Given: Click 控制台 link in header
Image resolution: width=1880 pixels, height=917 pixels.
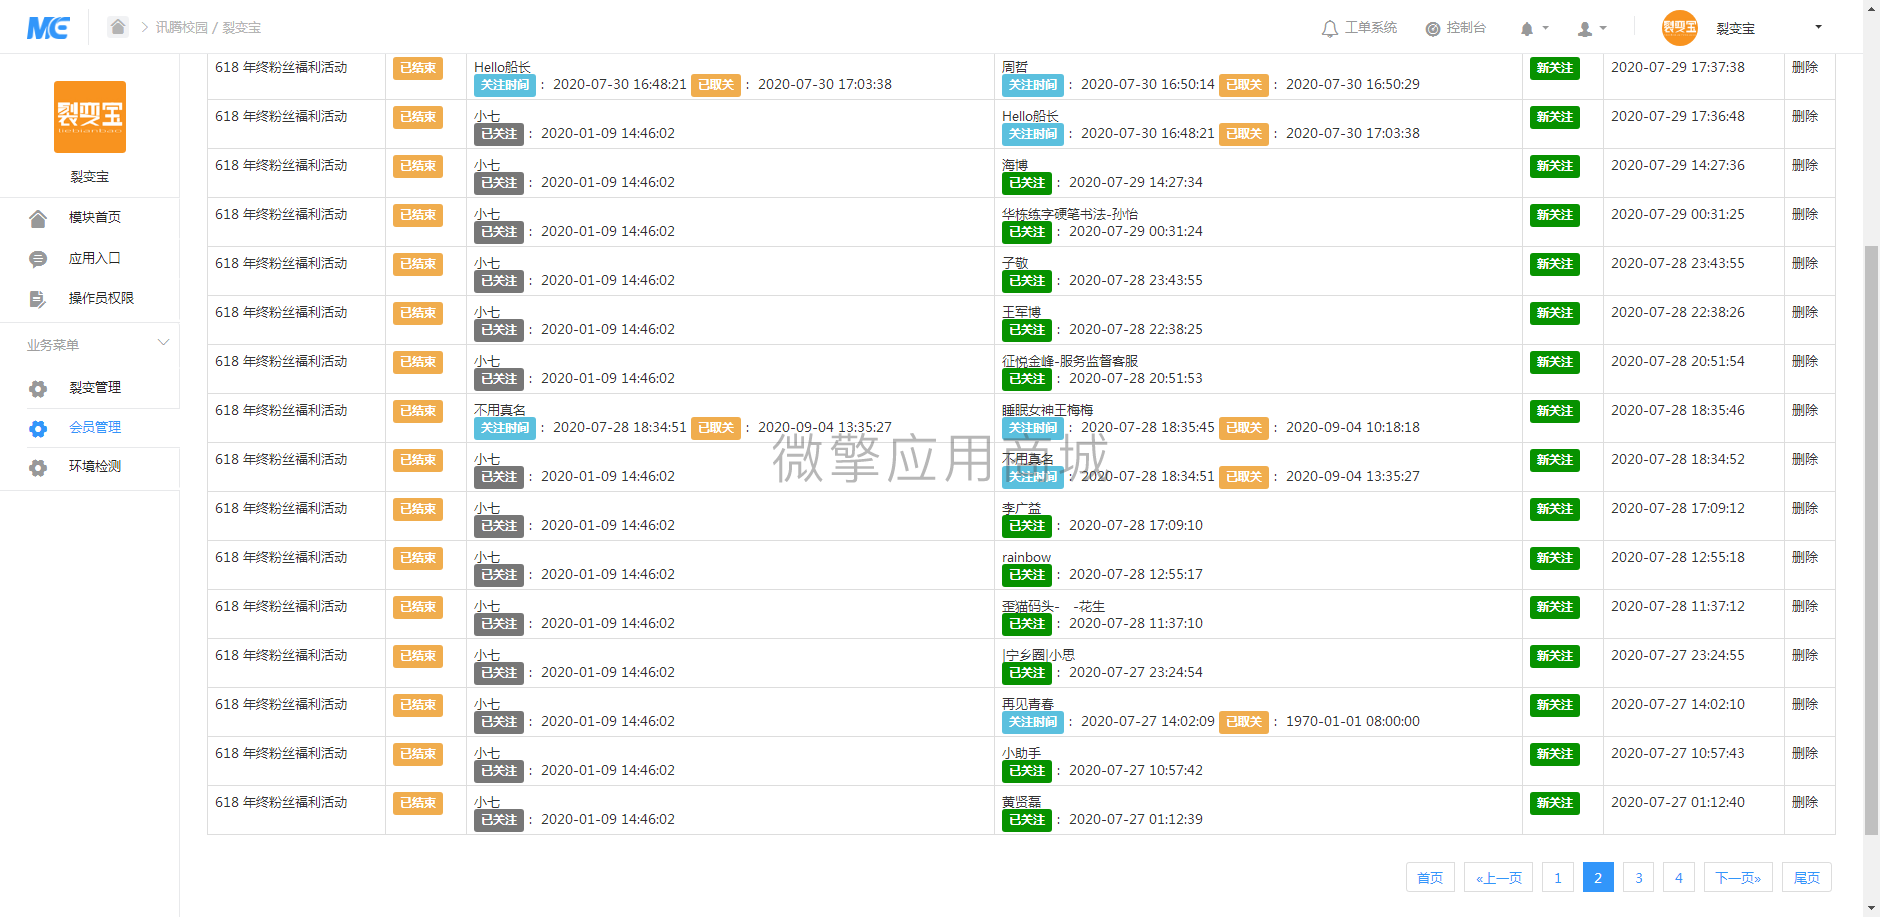Looking at the screenshot, I should tap(1466, 28).
